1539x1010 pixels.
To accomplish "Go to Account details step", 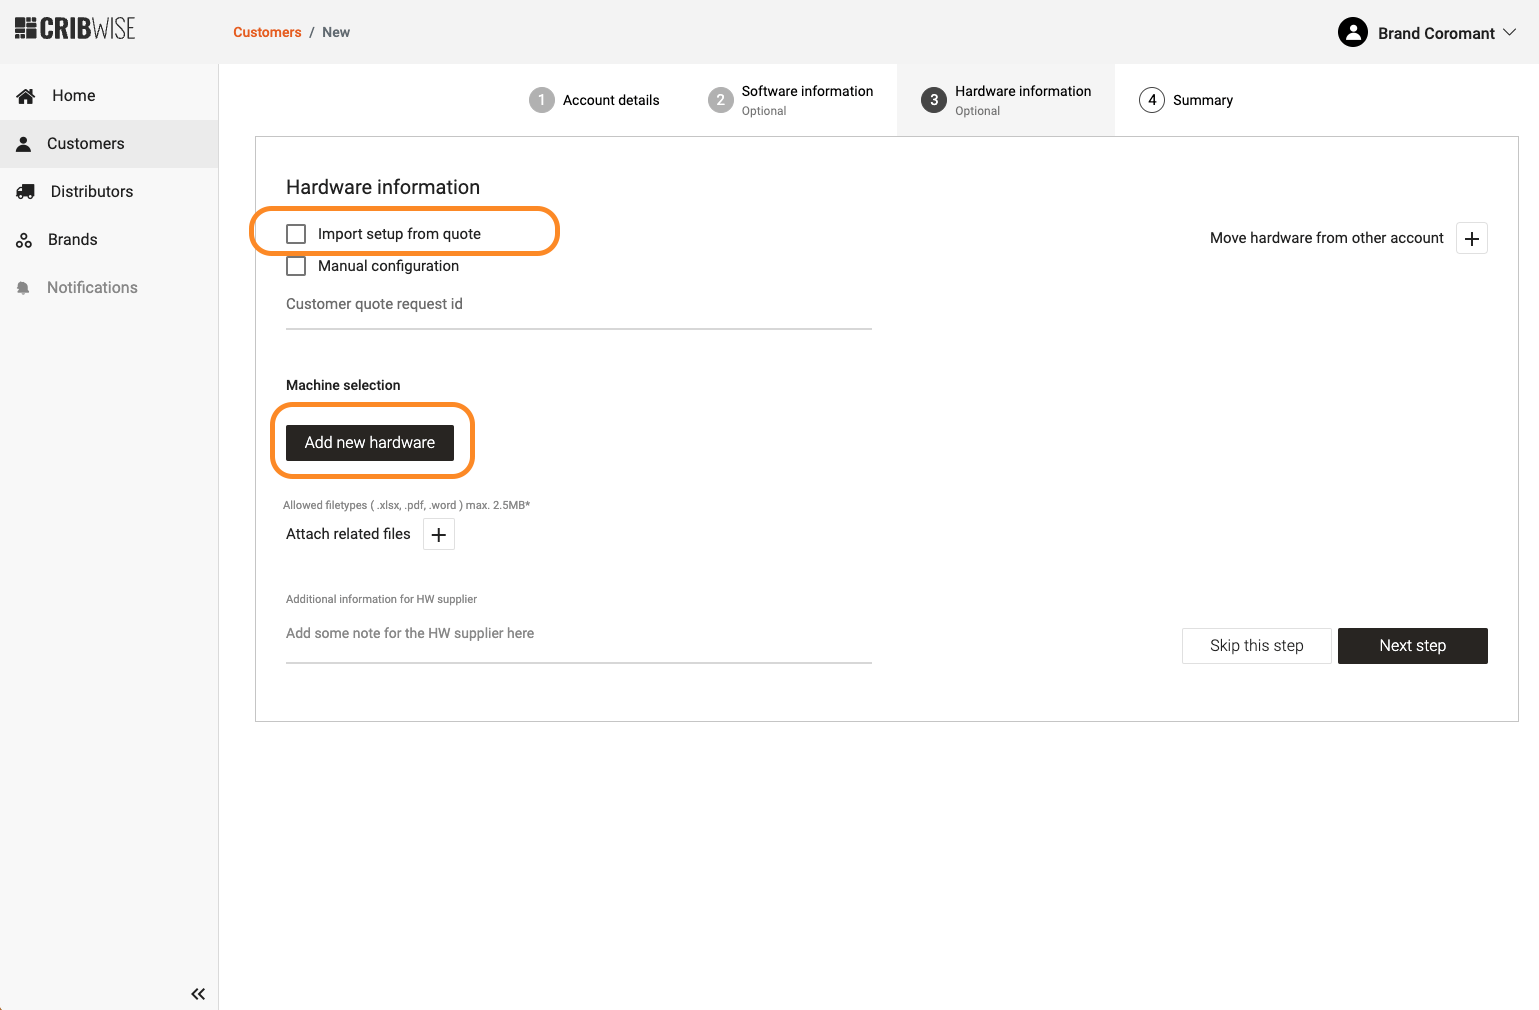I will [x=594, y=100].
